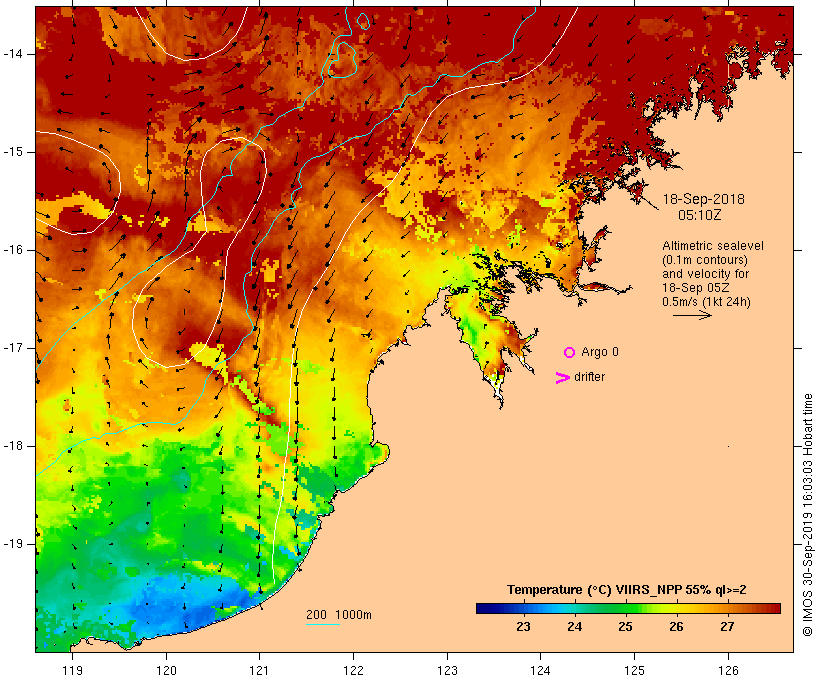Click longitude axis label 120
Screen dimensions: 820x680
[166, 670]
